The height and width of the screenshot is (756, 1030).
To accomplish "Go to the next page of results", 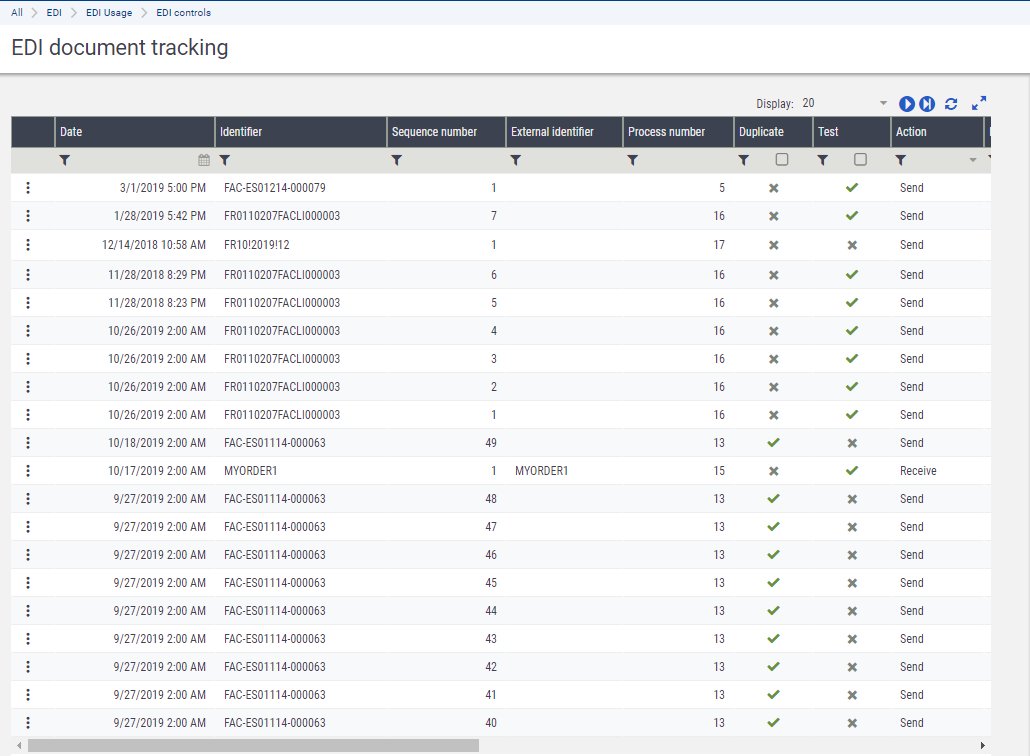I will click(x=907, y=104).
